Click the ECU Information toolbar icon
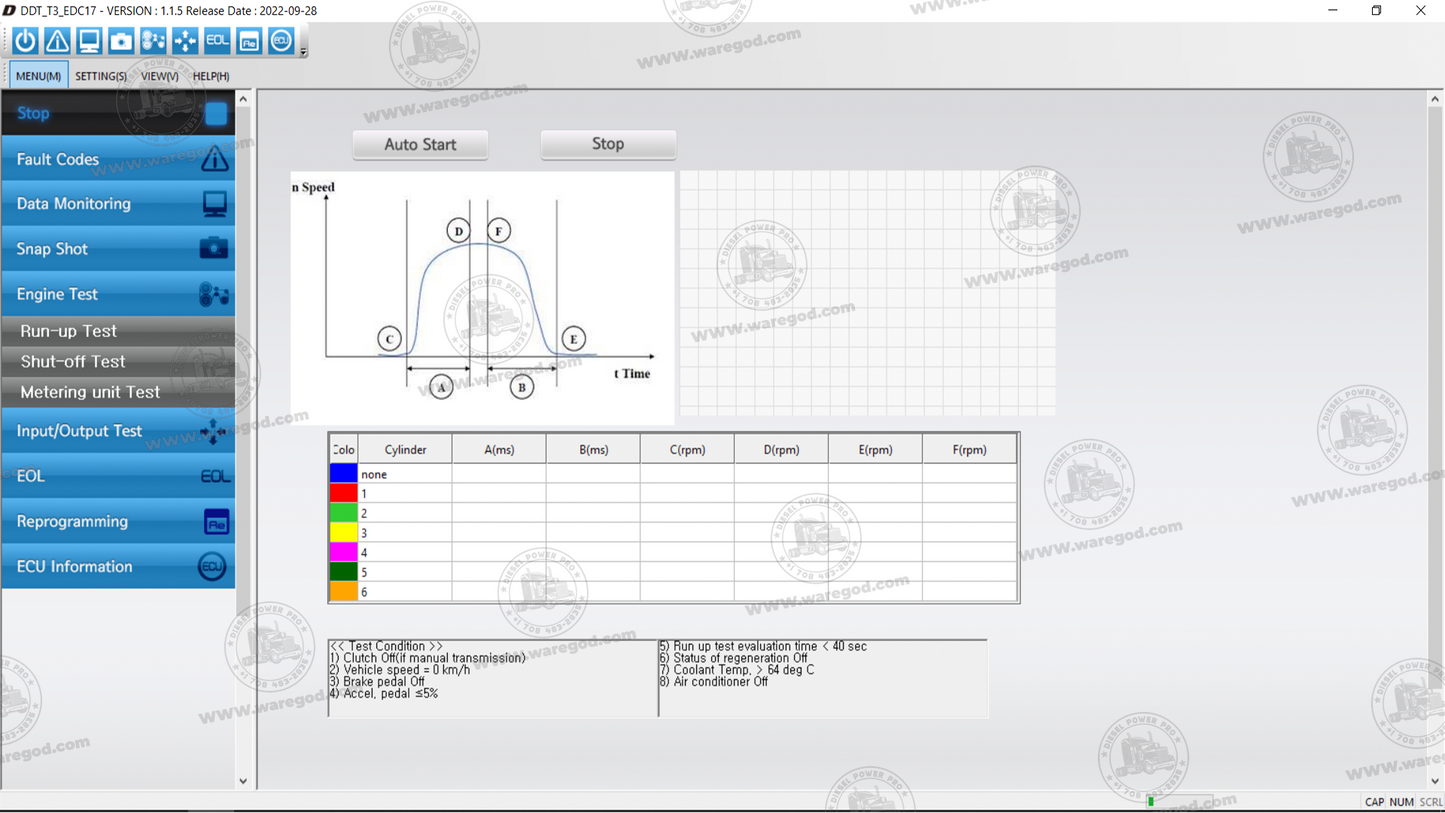Screen dimensions: 1445x813 tap(280, 40)
